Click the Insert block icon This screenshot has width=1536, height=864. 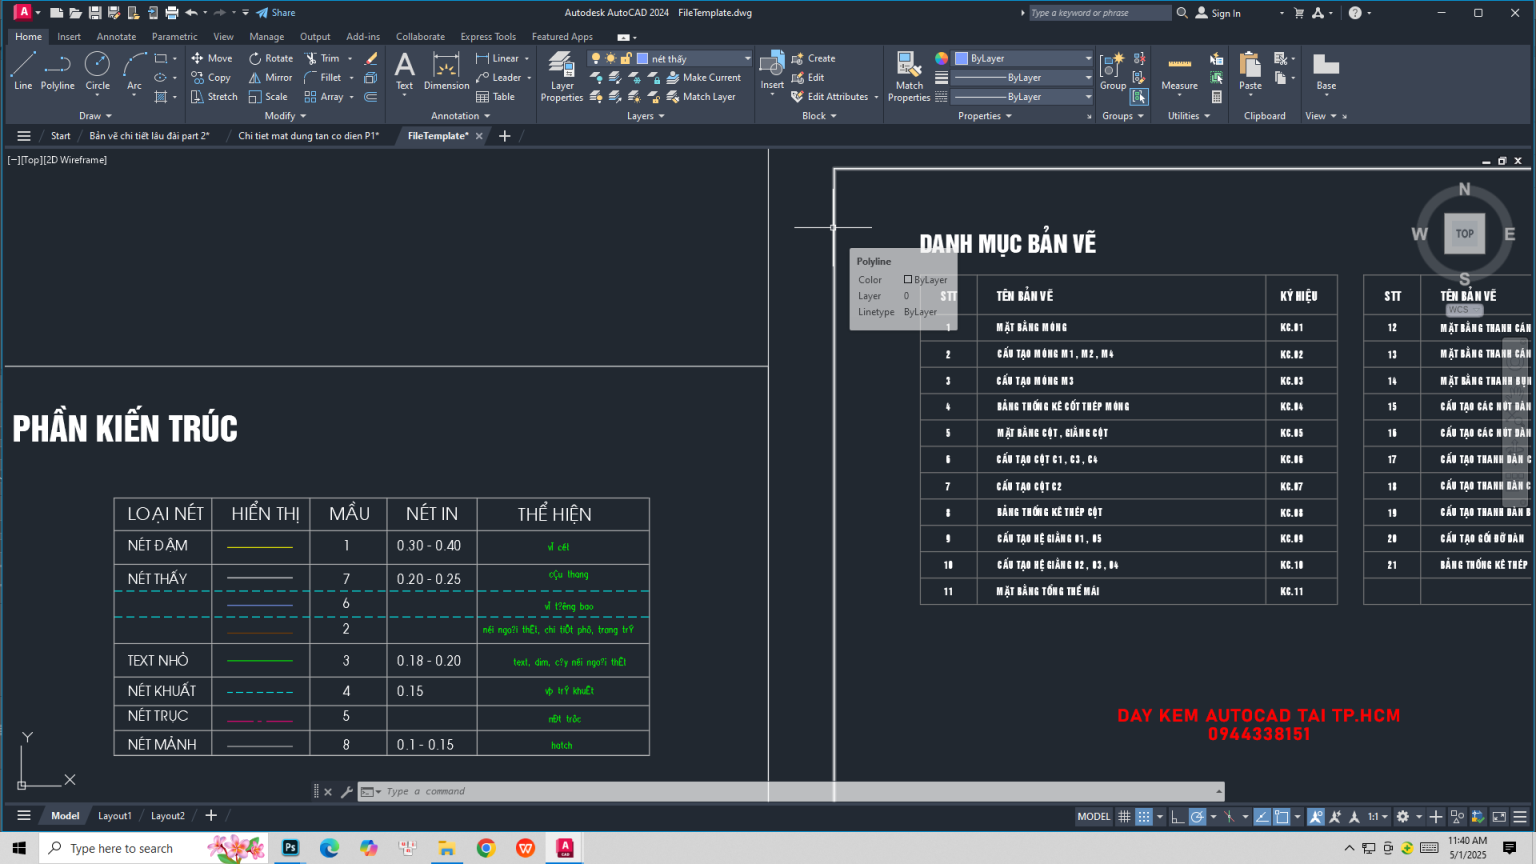(x=772, y=71)
